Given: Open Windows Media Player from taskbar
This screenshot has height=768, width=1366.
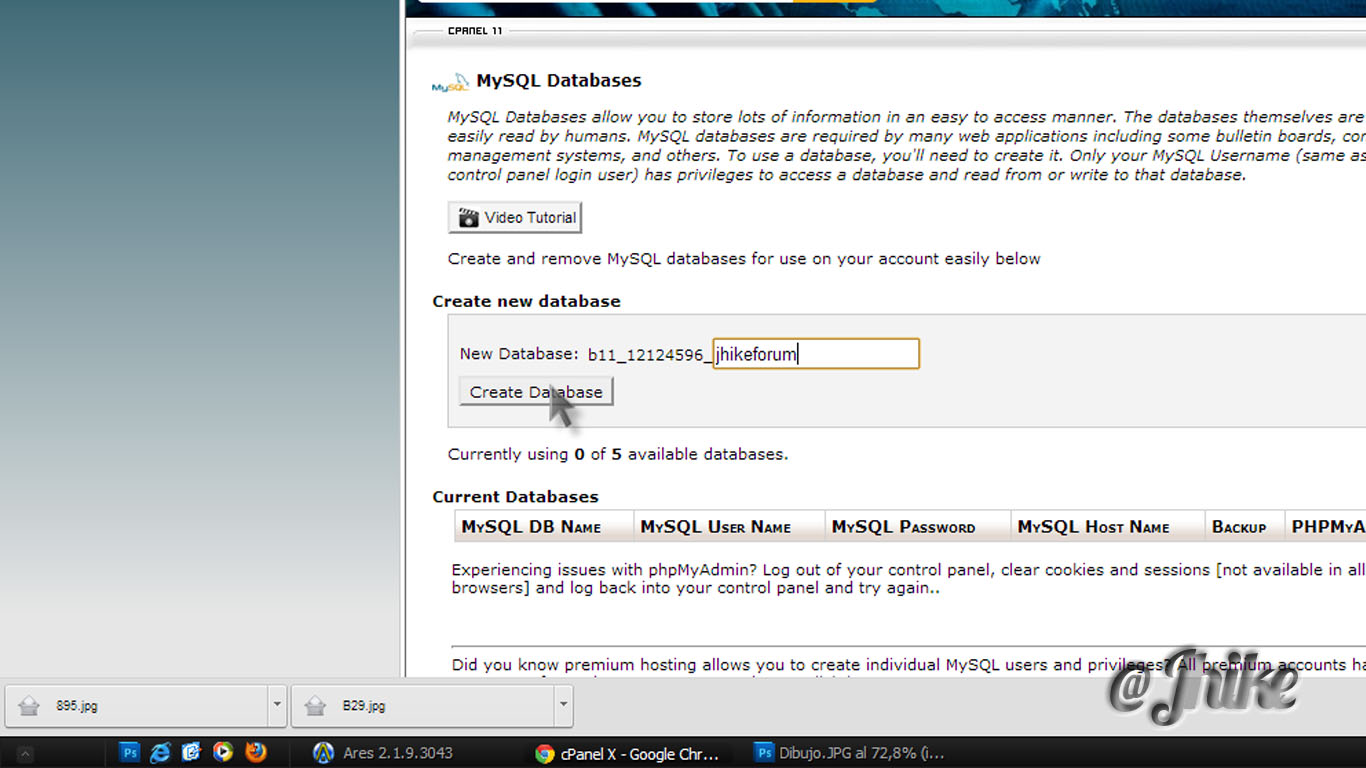Looking at the screenshot, I should (x=223, y=752).
